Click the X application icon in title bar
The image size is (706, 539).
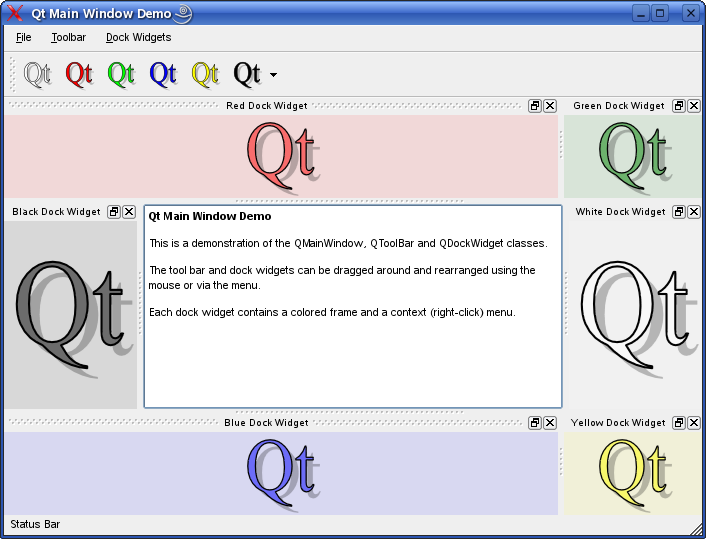point(15,13)
